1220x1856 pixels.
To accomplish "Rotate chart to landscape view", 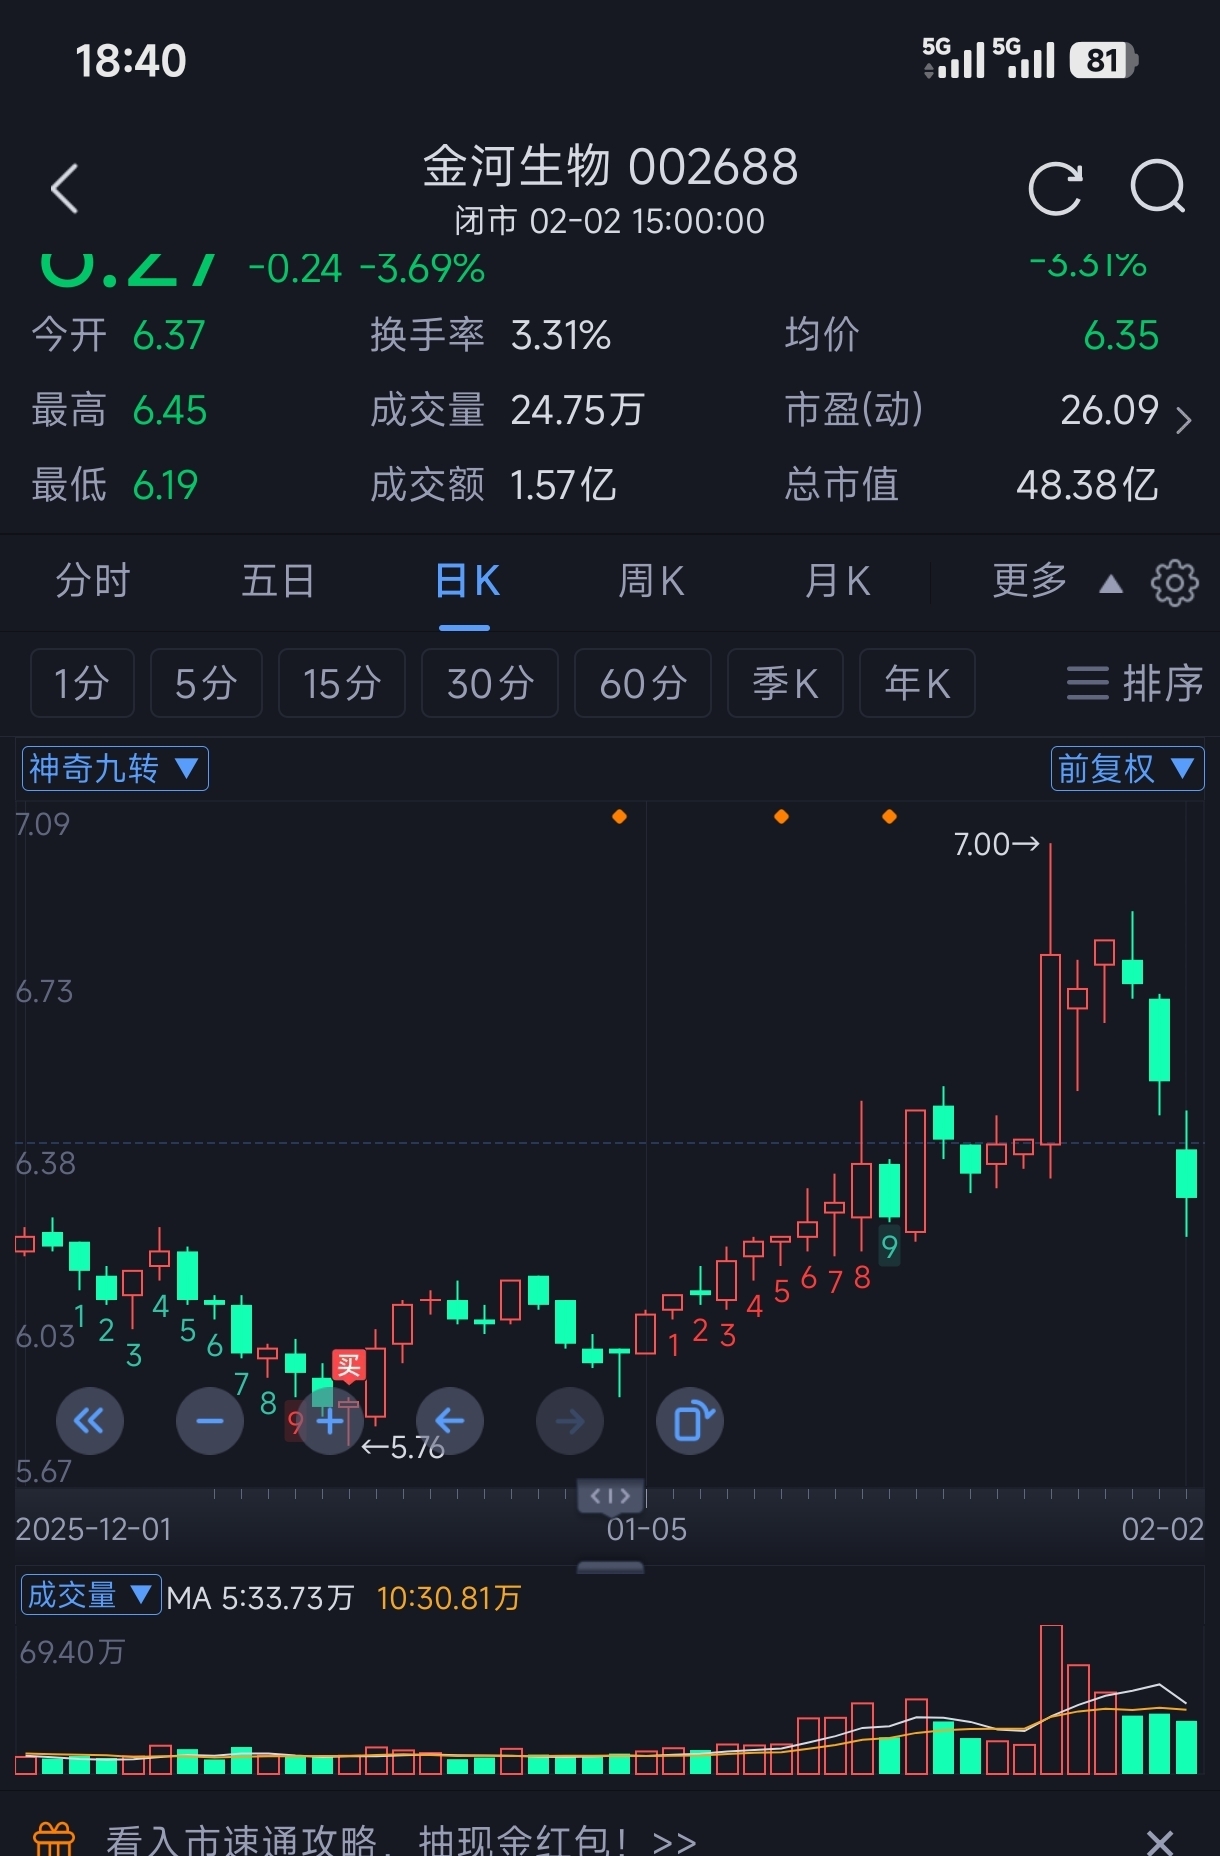I will (690, 1421).
